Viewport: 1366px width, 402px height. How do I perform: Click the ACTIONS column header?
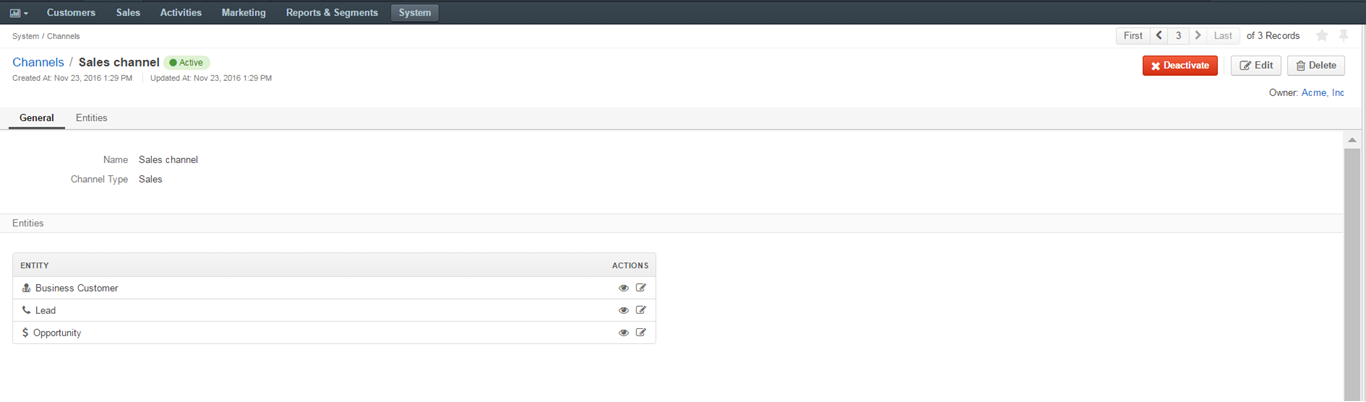(630, 265)
